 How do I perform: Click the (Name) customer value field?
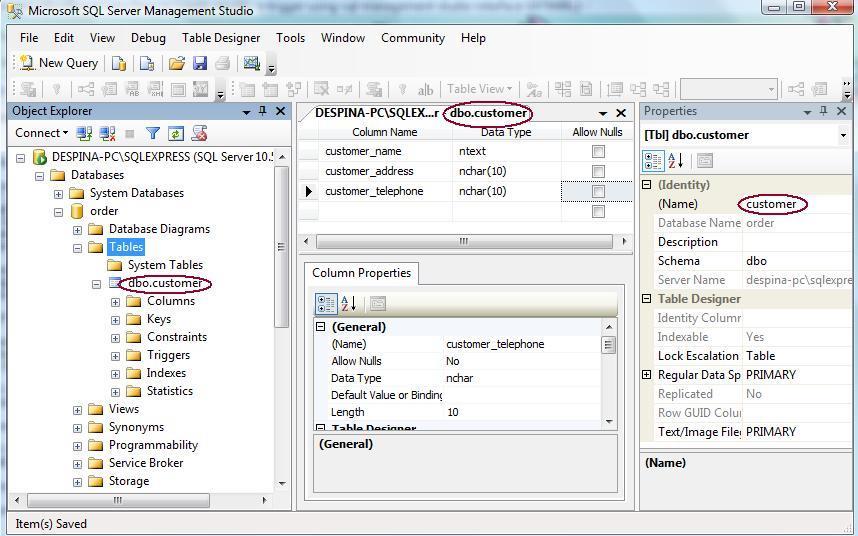797,204
